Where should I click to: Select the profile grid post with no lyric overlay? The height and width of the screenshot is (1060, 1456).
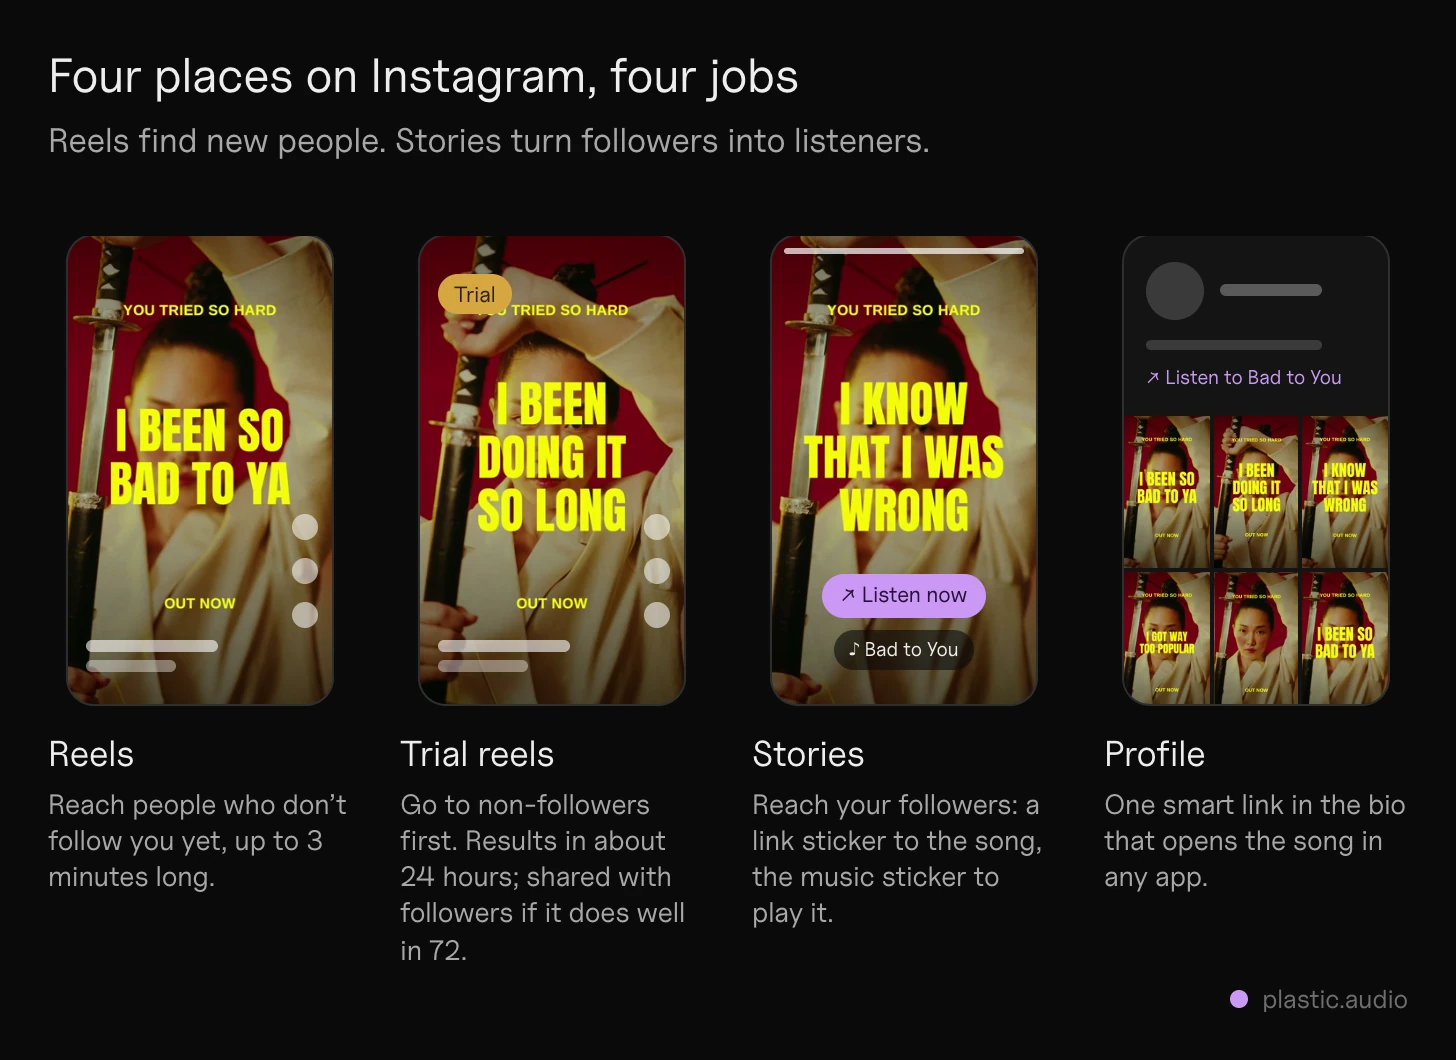click(x=1256, y=638)
